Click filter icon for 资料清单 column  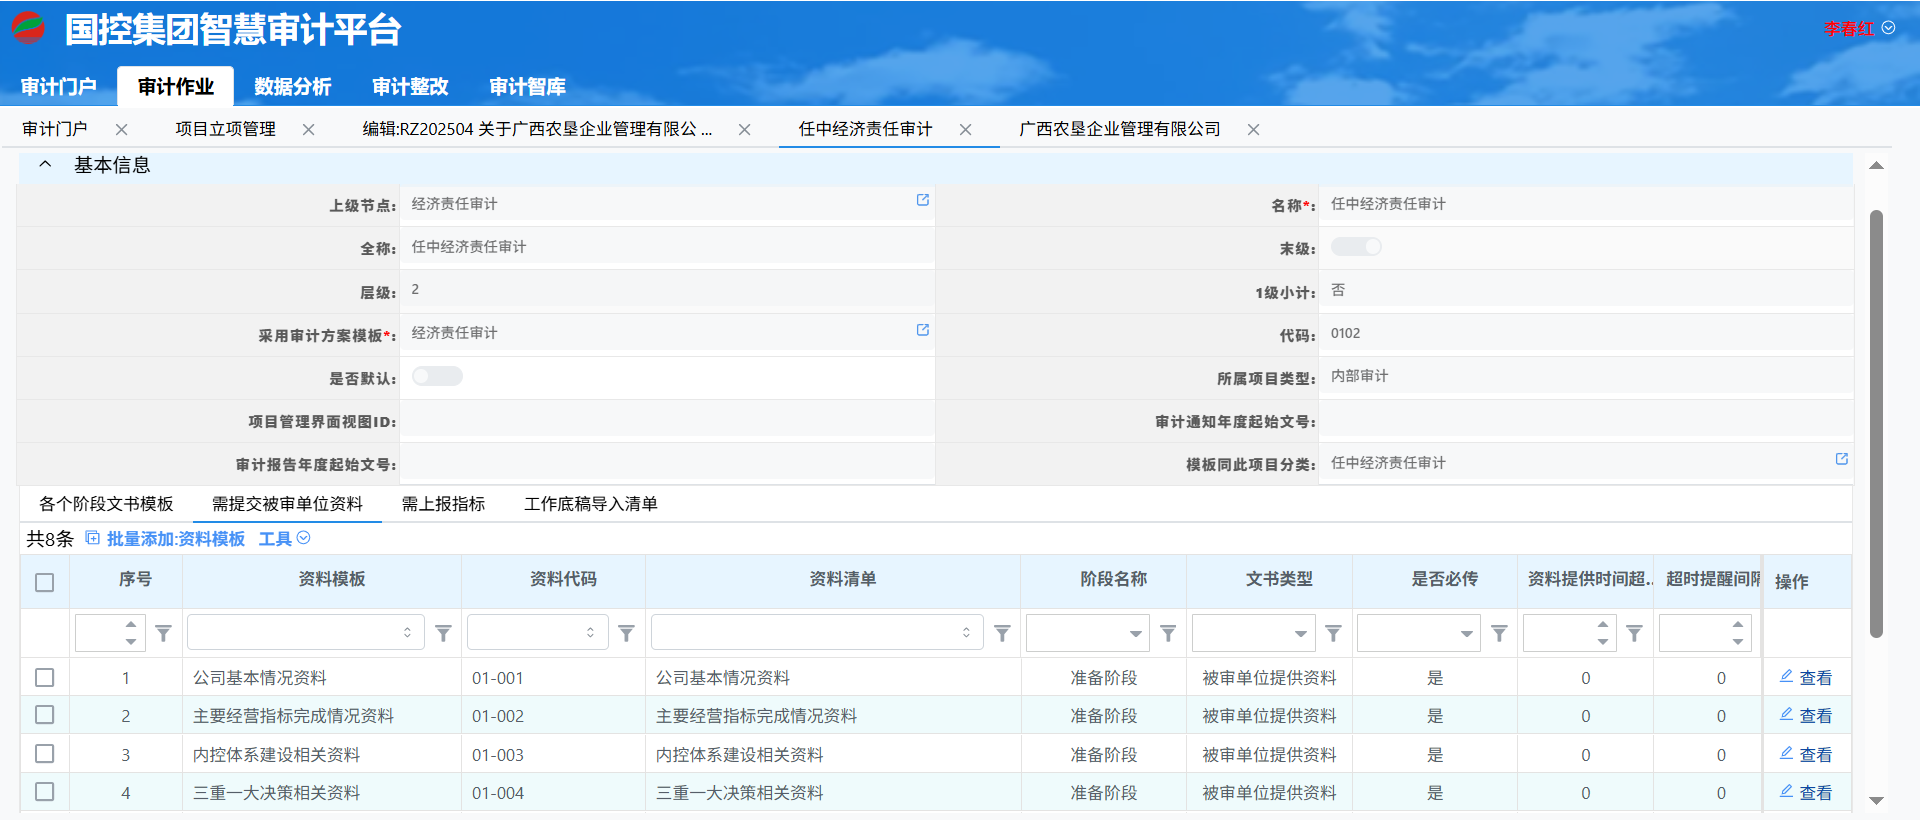tap(1002, 633)
